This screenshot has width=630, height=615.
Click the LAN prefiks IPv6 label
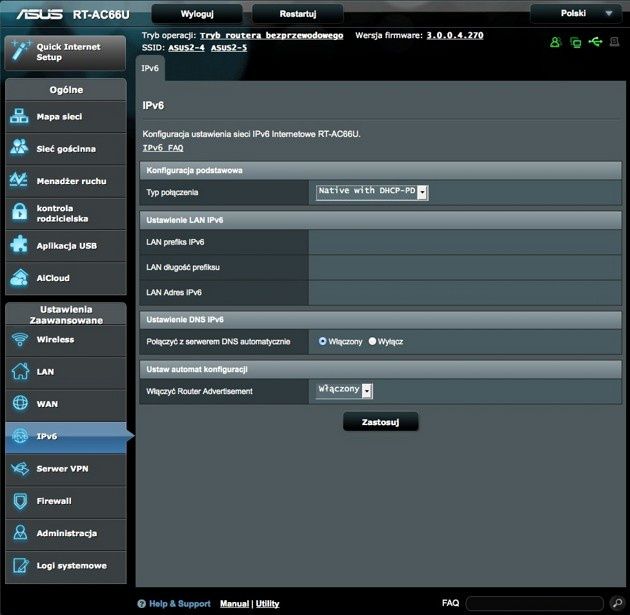(175, 242)
